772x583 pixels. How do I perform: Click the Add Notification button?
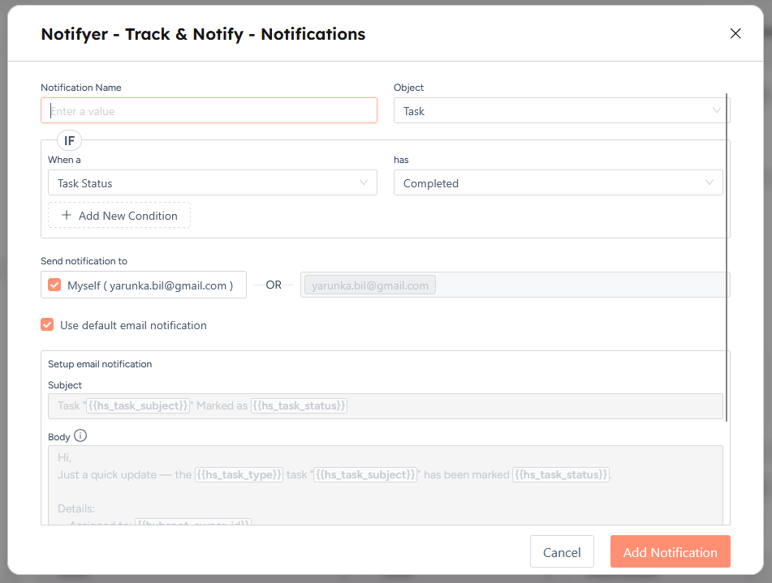[670, 552]
